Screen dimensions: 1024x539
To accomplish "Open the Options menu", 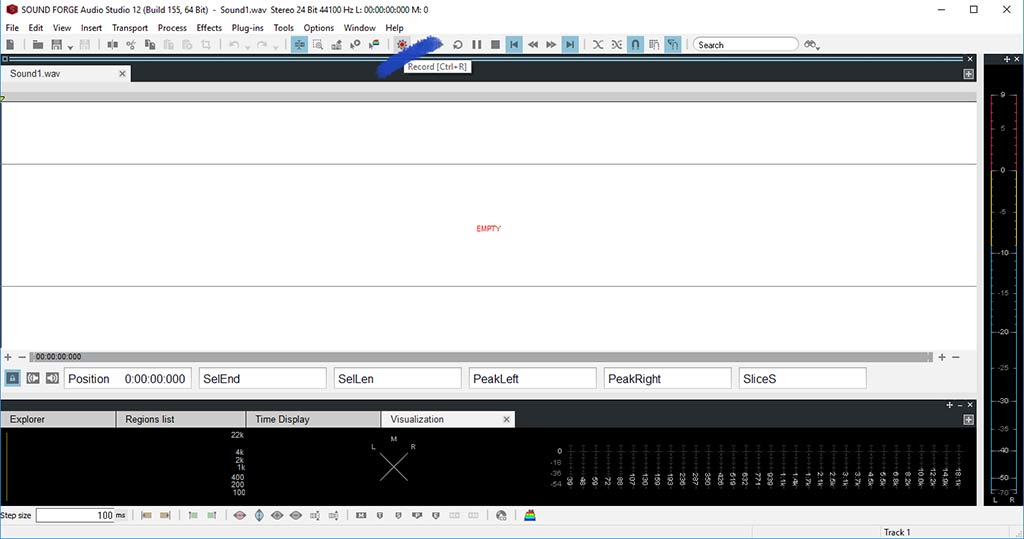I will [x=319, y=27].
